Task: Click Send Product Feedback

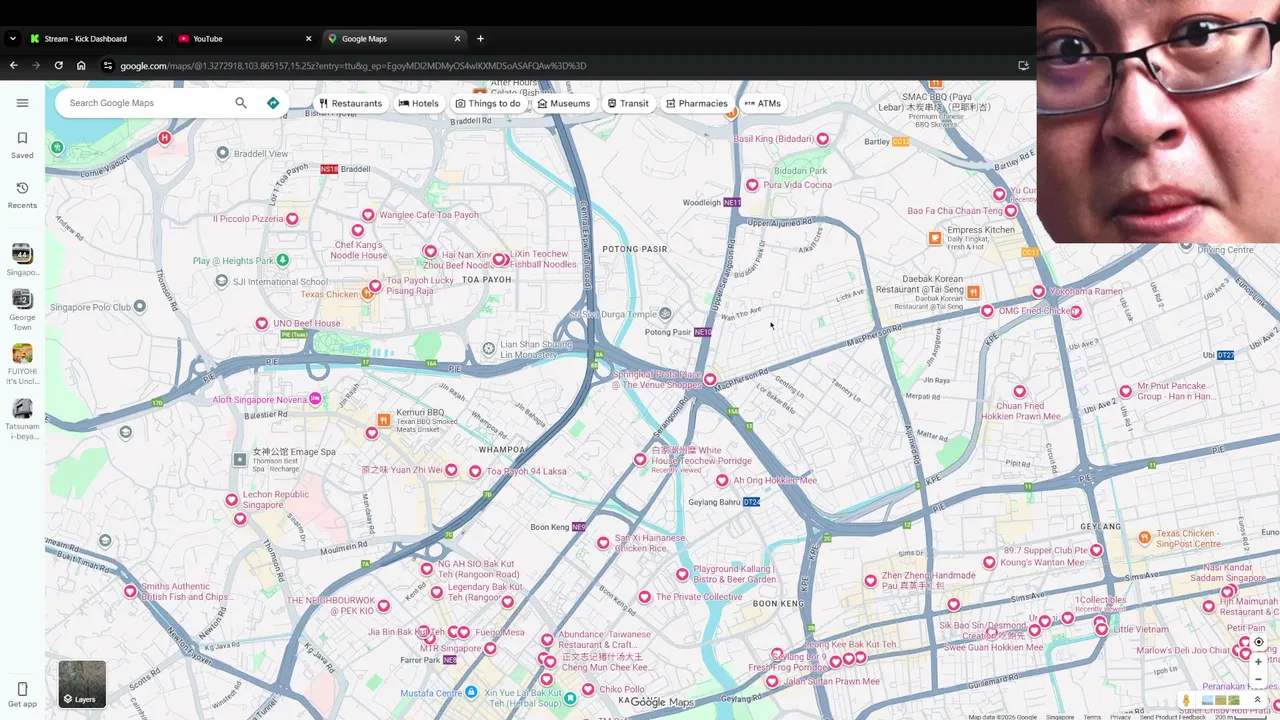Action: coord(1172,717)
